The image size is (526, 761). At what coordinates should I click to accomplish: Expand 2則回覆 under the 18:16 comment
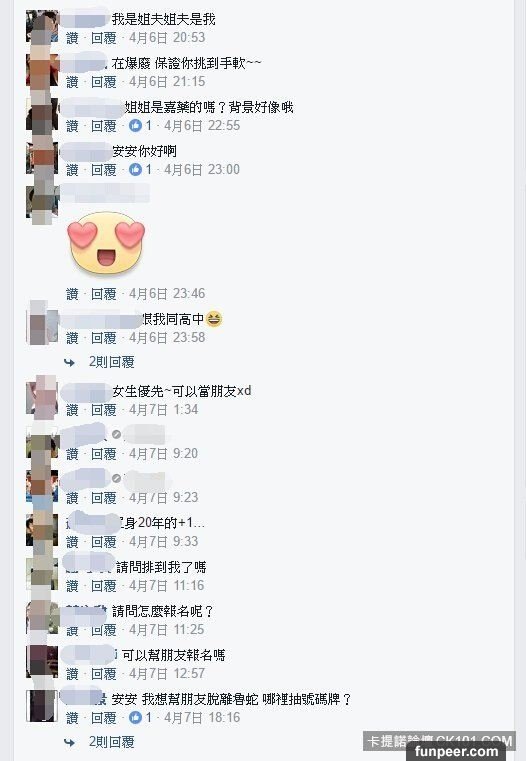point(112,742)
